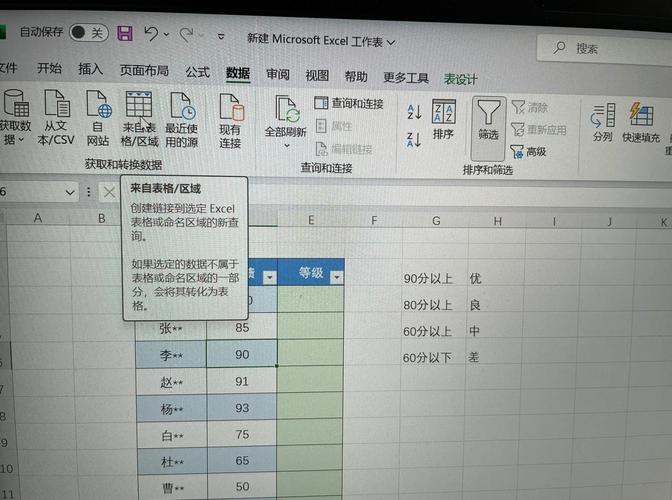Open the 审阅 ribbon tab

[x=278, y=75]
